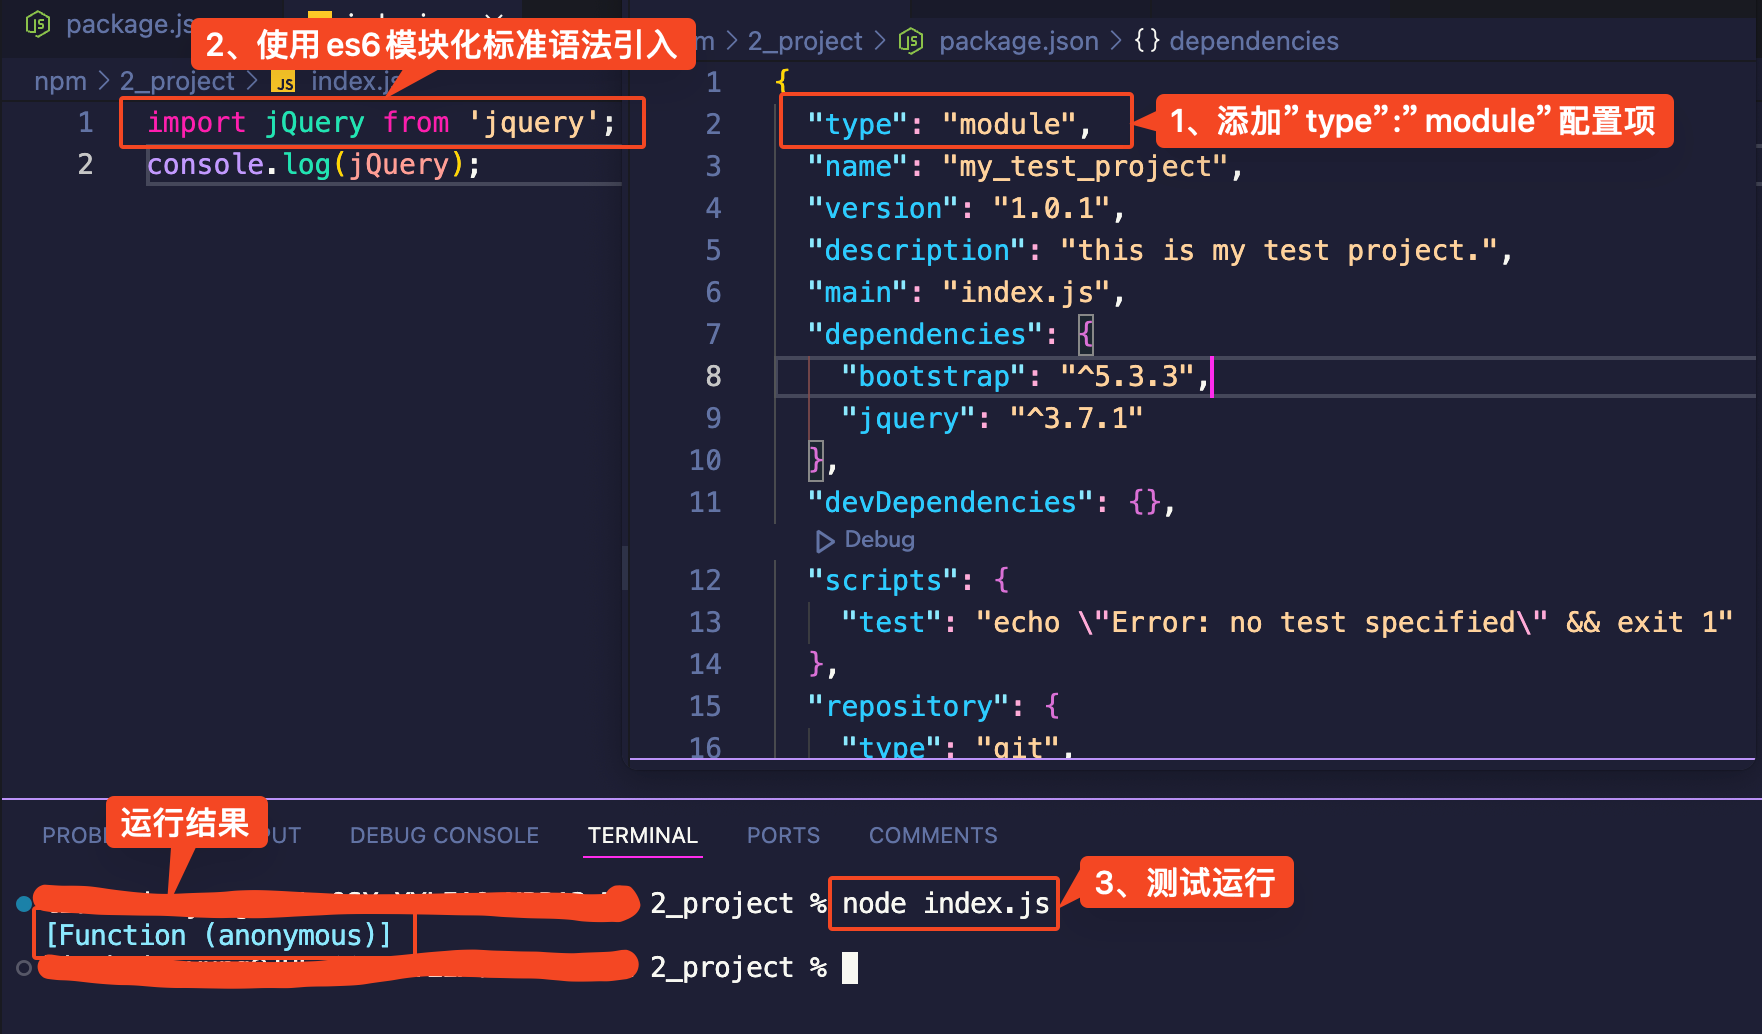1762x1034 pixels.
Task: Switch to the PROBLEMS panel tab
Action: (72, 835)
